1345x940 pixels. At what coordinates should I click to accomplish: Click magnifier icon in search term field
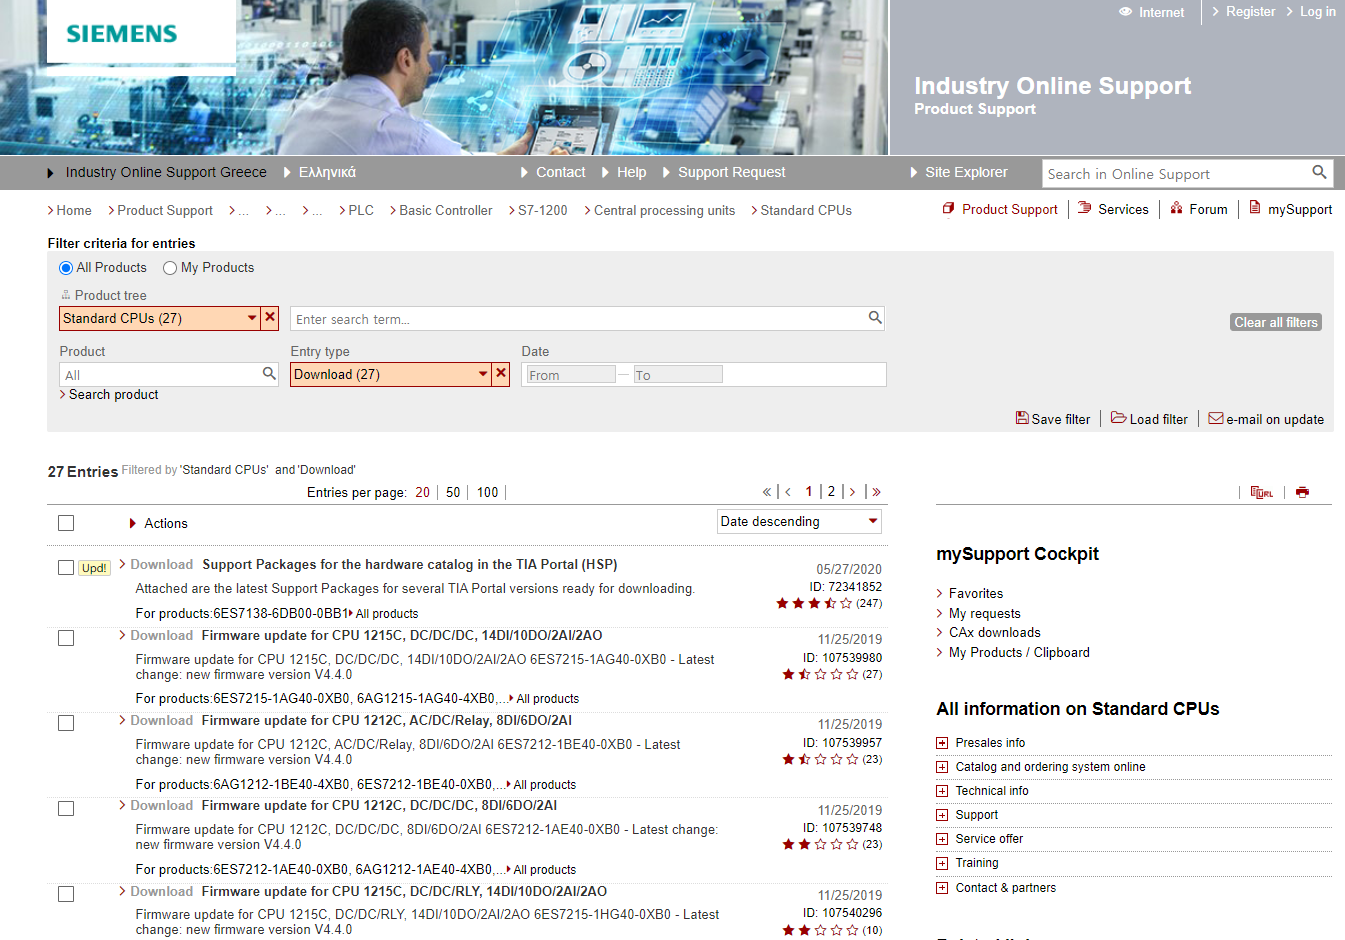point(875,318)
